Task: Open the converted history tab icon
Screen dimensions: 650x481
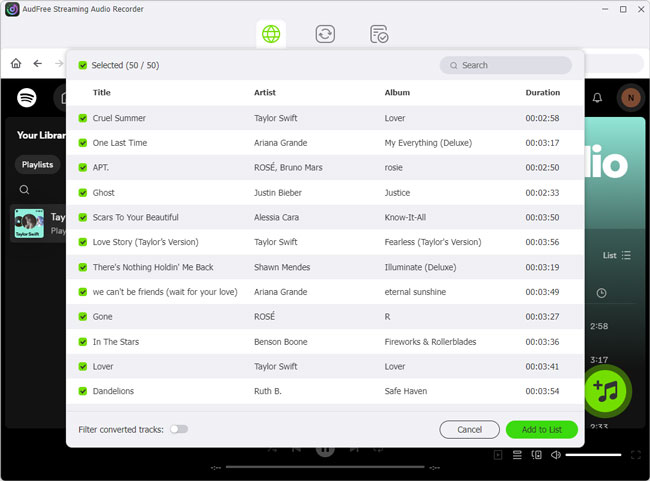Action: pyautogui.click(x=379, y=34)
